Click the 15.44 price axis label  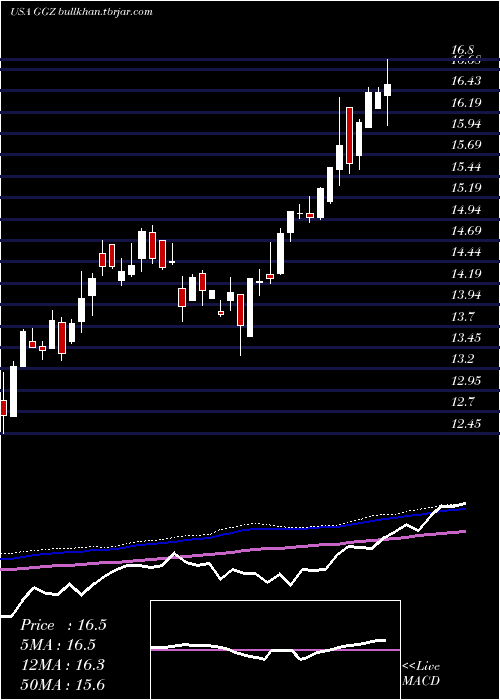(x=466, y=167)
